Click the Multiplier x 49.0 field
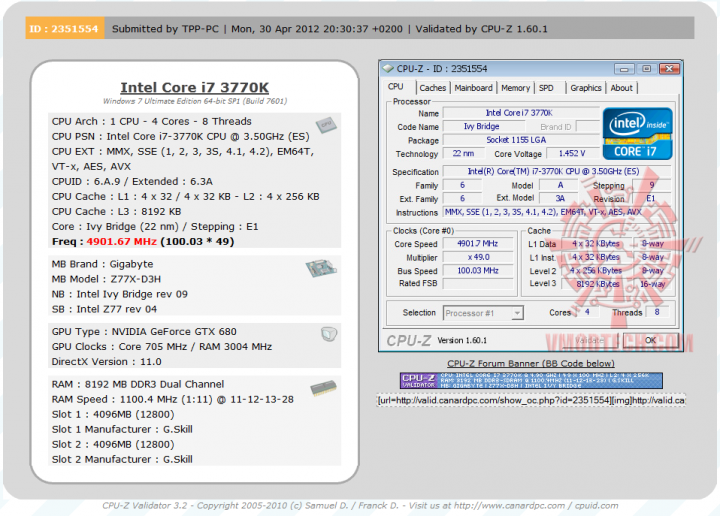Viewport: 720px width, 516px height. (478, 257)
